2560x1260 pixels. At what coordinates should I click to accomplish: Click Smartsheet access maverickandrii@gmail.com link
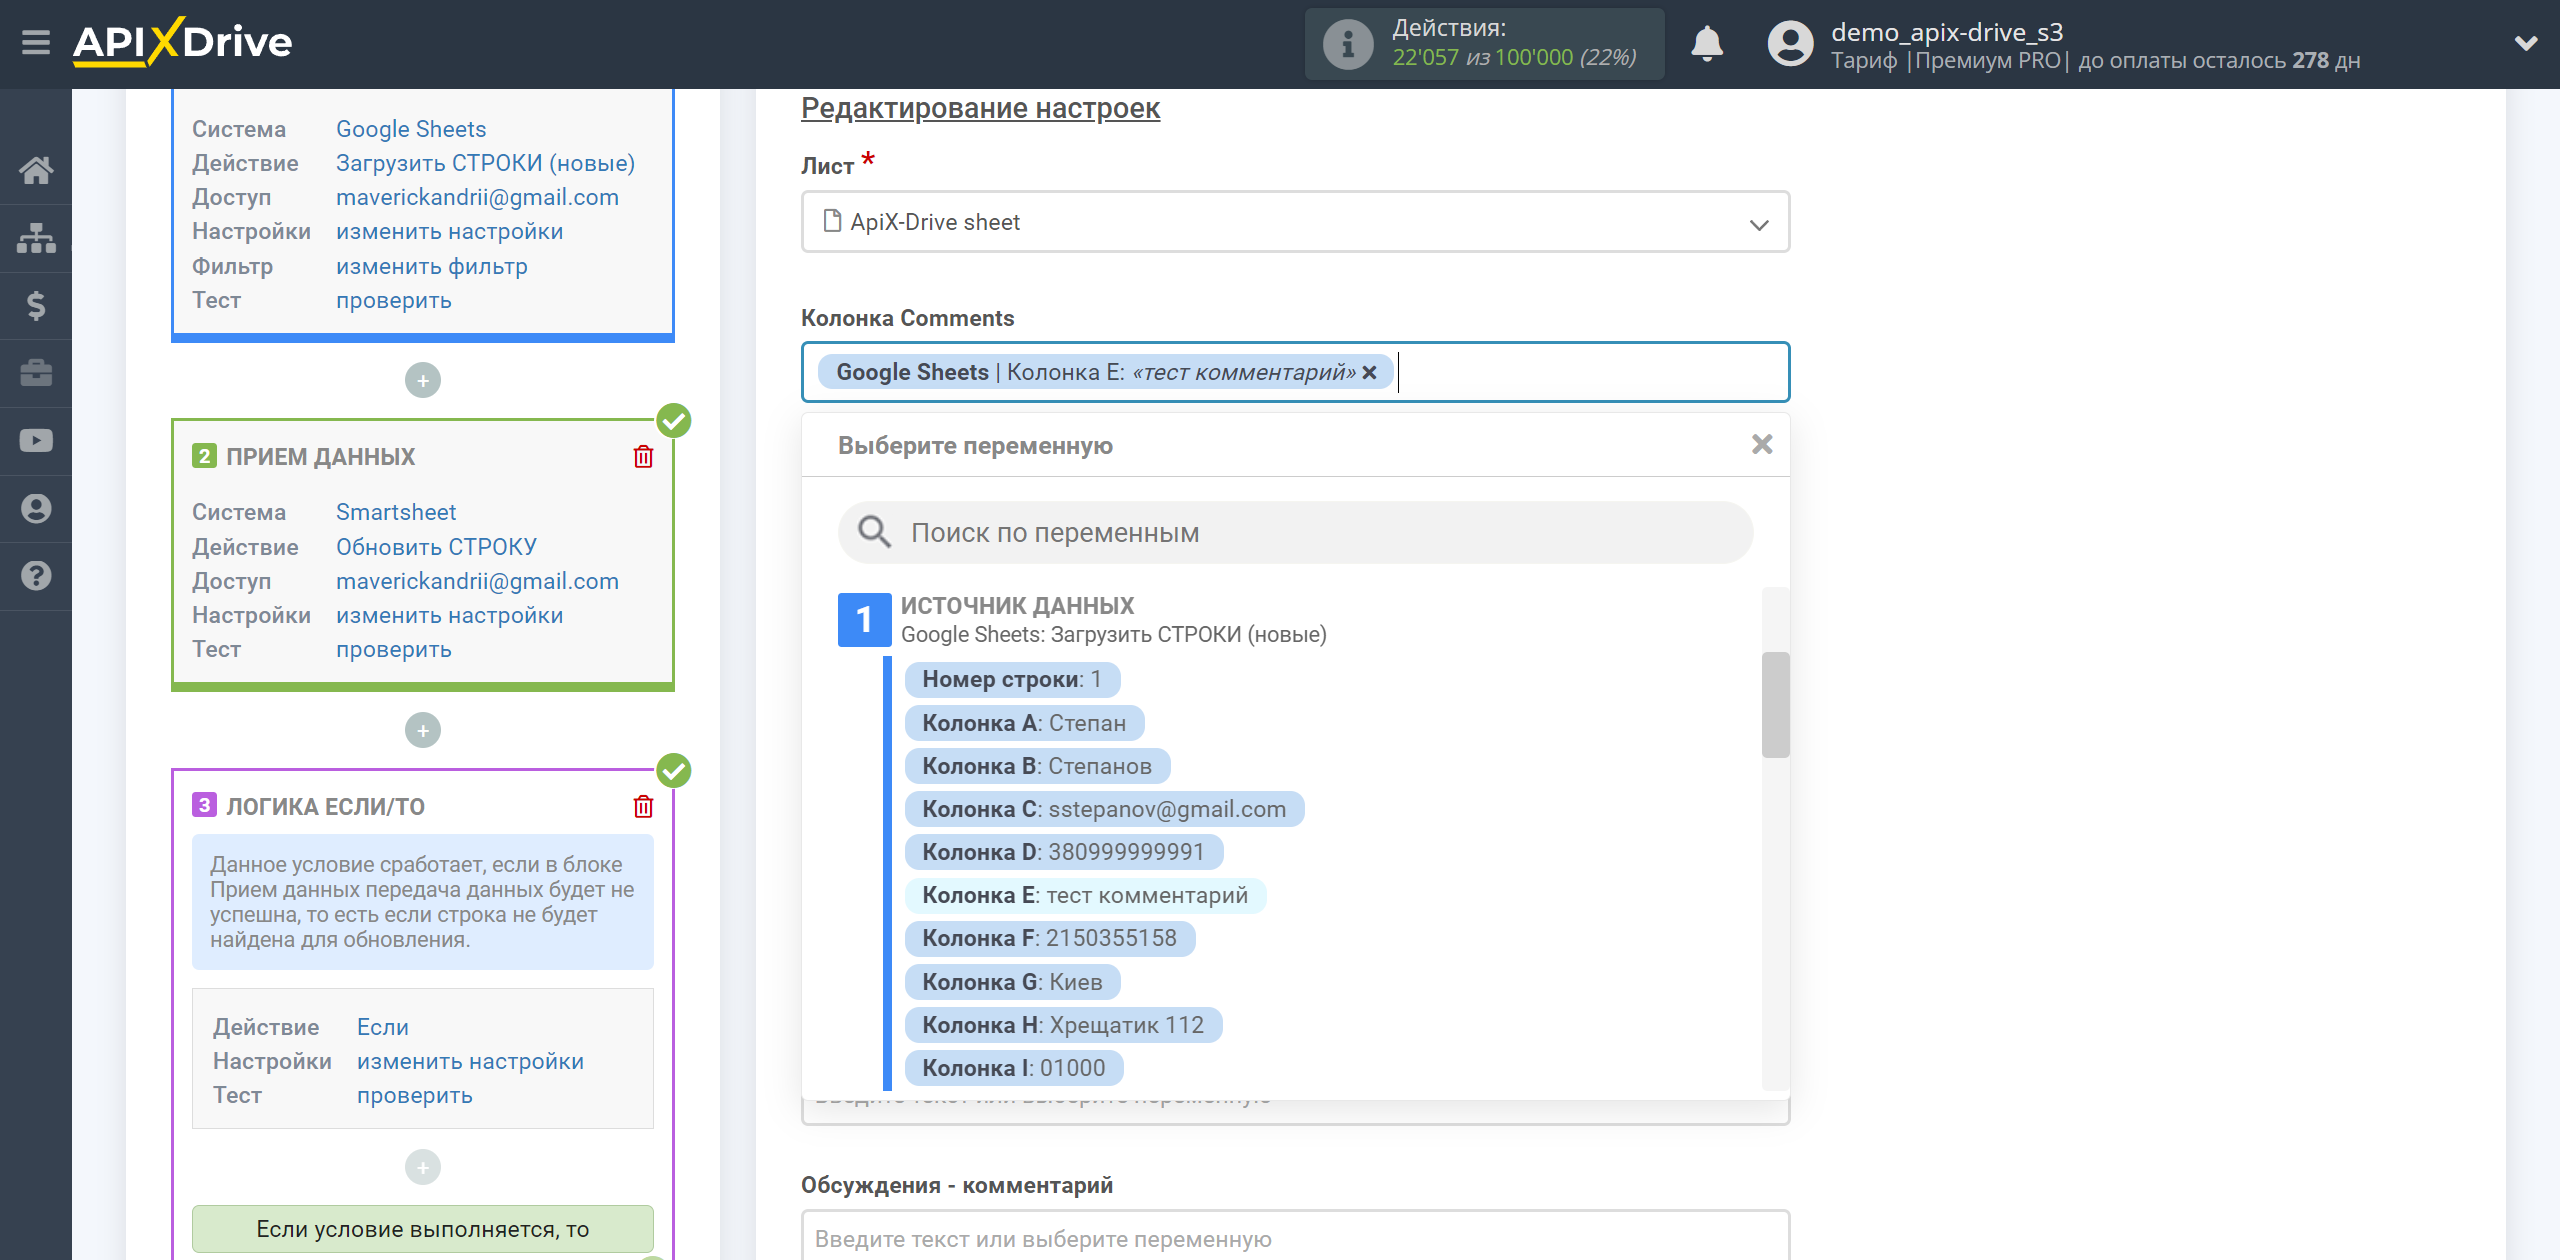[477, 581]
